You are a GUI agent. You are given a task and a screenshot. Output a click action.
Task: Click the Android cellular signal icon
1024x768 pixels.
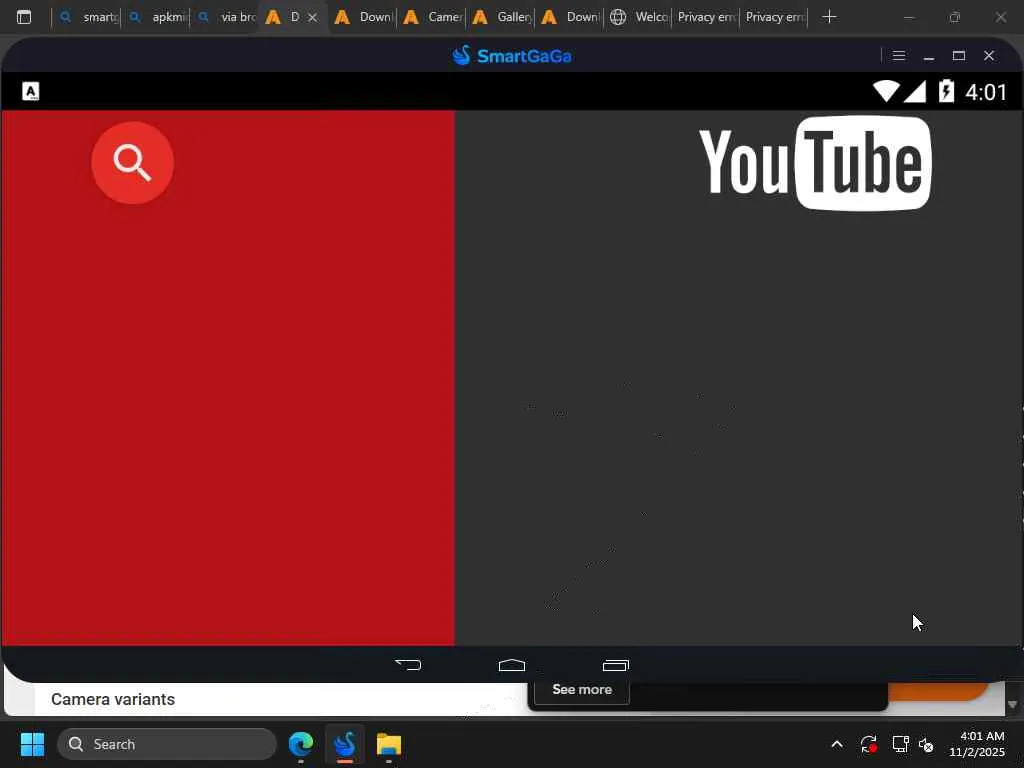(x=915, y=91)
